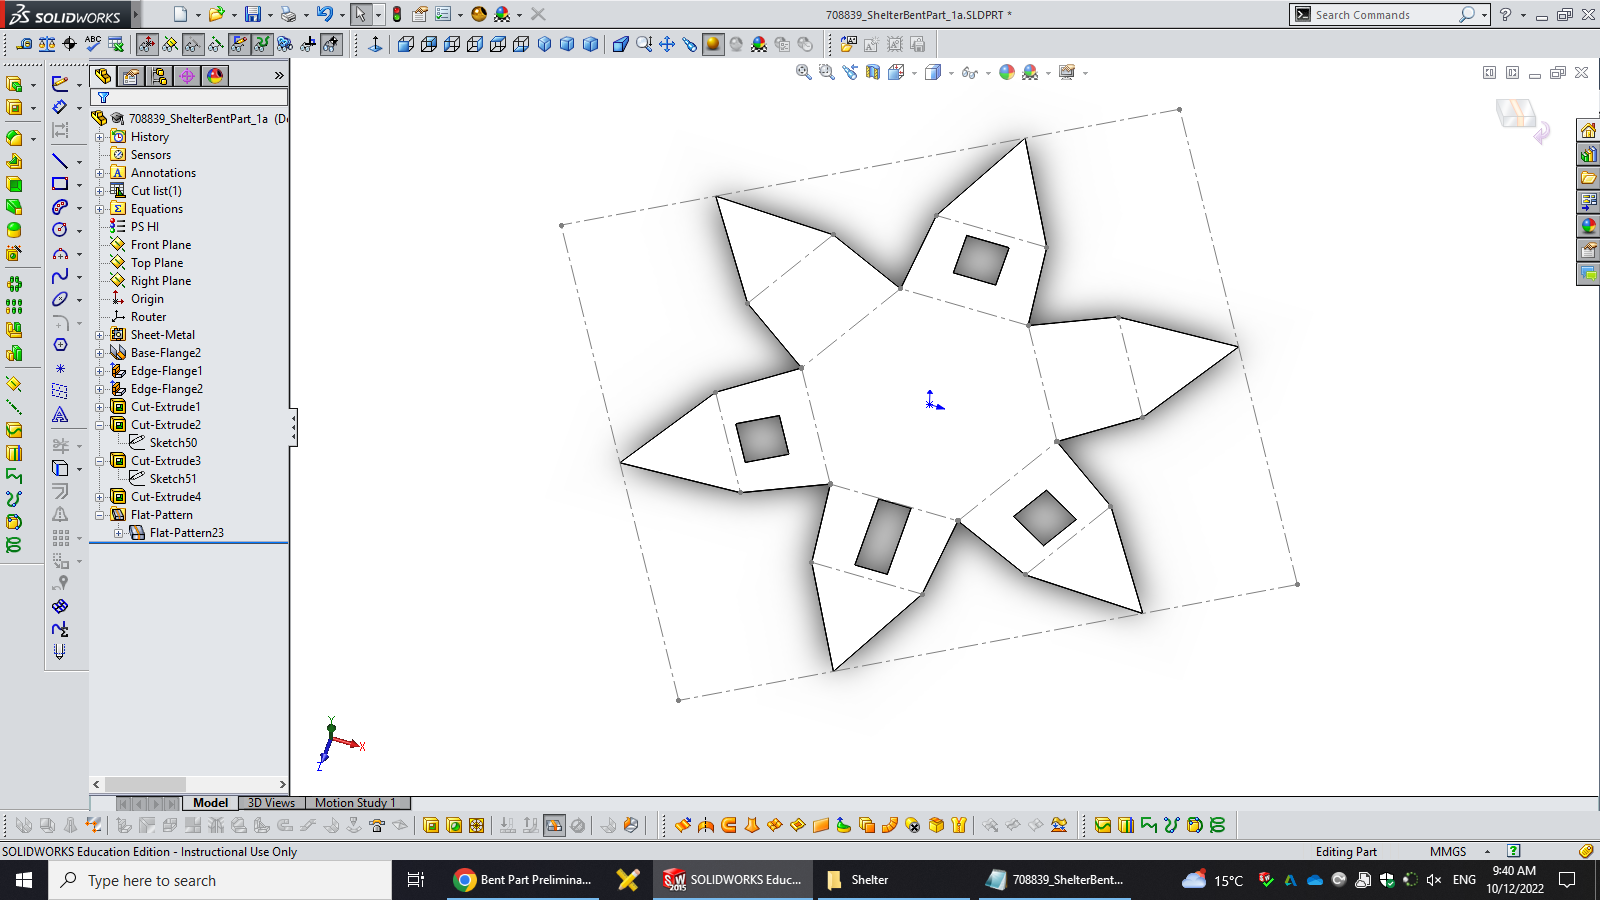Click the Normal To view icon
The width and height of the screenshot is (1600, 900).
coord(376,44)
